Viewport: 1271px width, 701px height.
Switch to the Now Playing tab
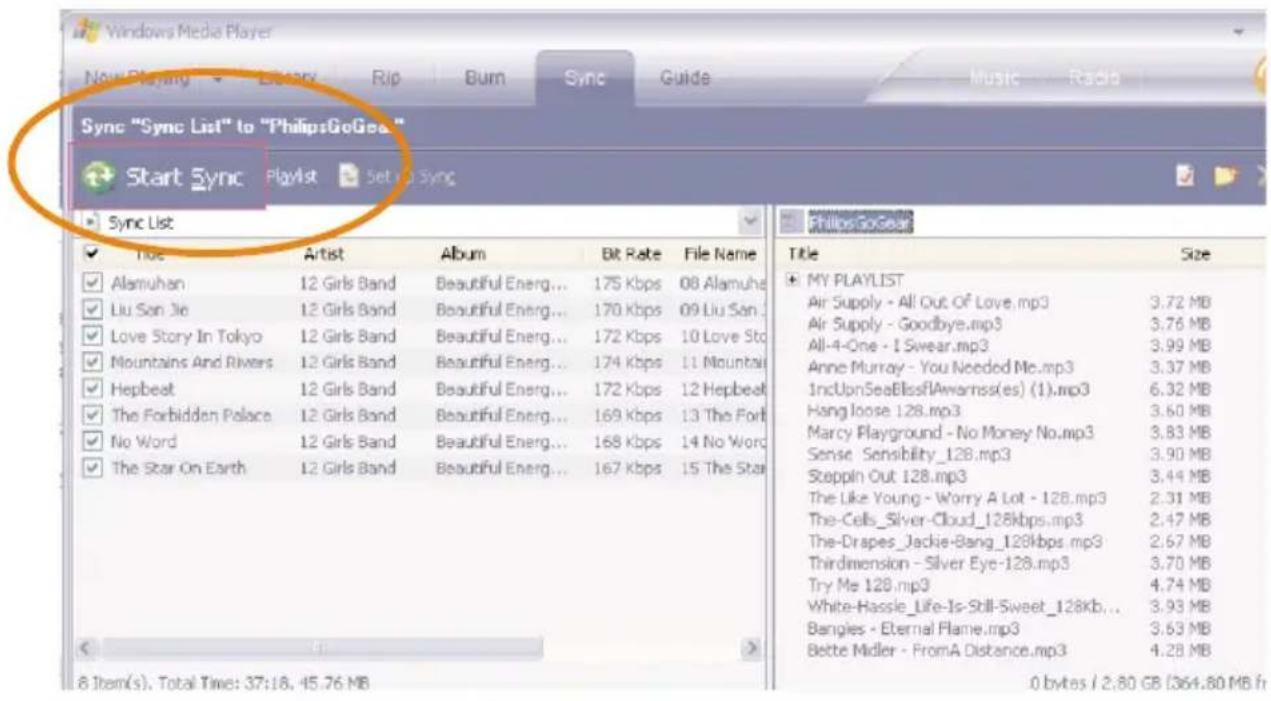137,78
